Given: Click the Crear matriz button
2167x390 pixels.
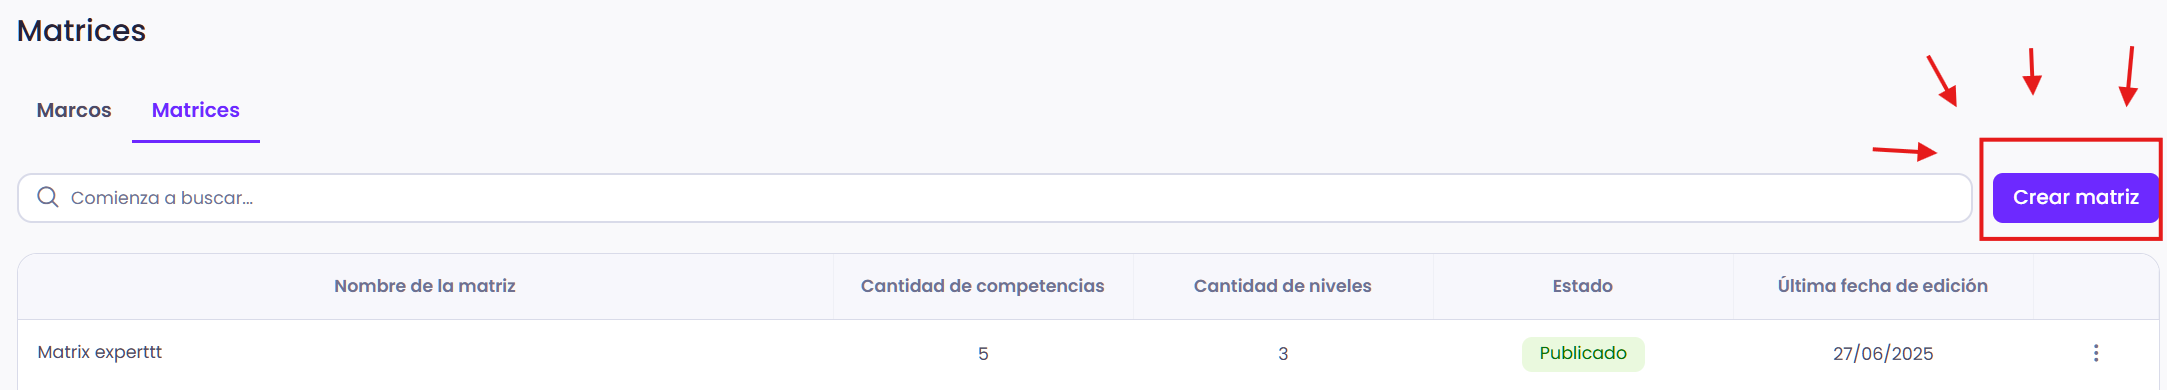Looking at the screenshot, I should point(2076,198).
